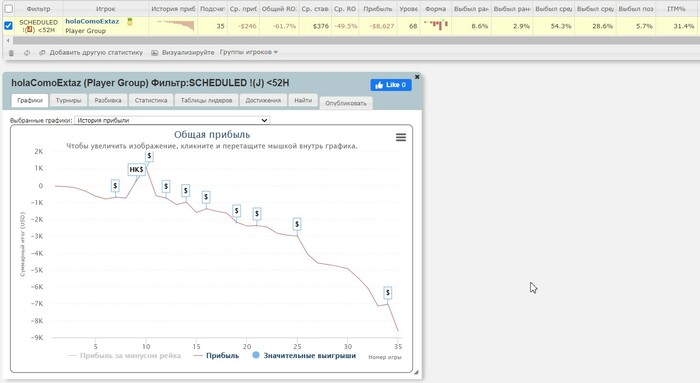Sort by the ITM% column header
Image resolution: width=700 pixels, height=383 pixels.
(675, 8)
